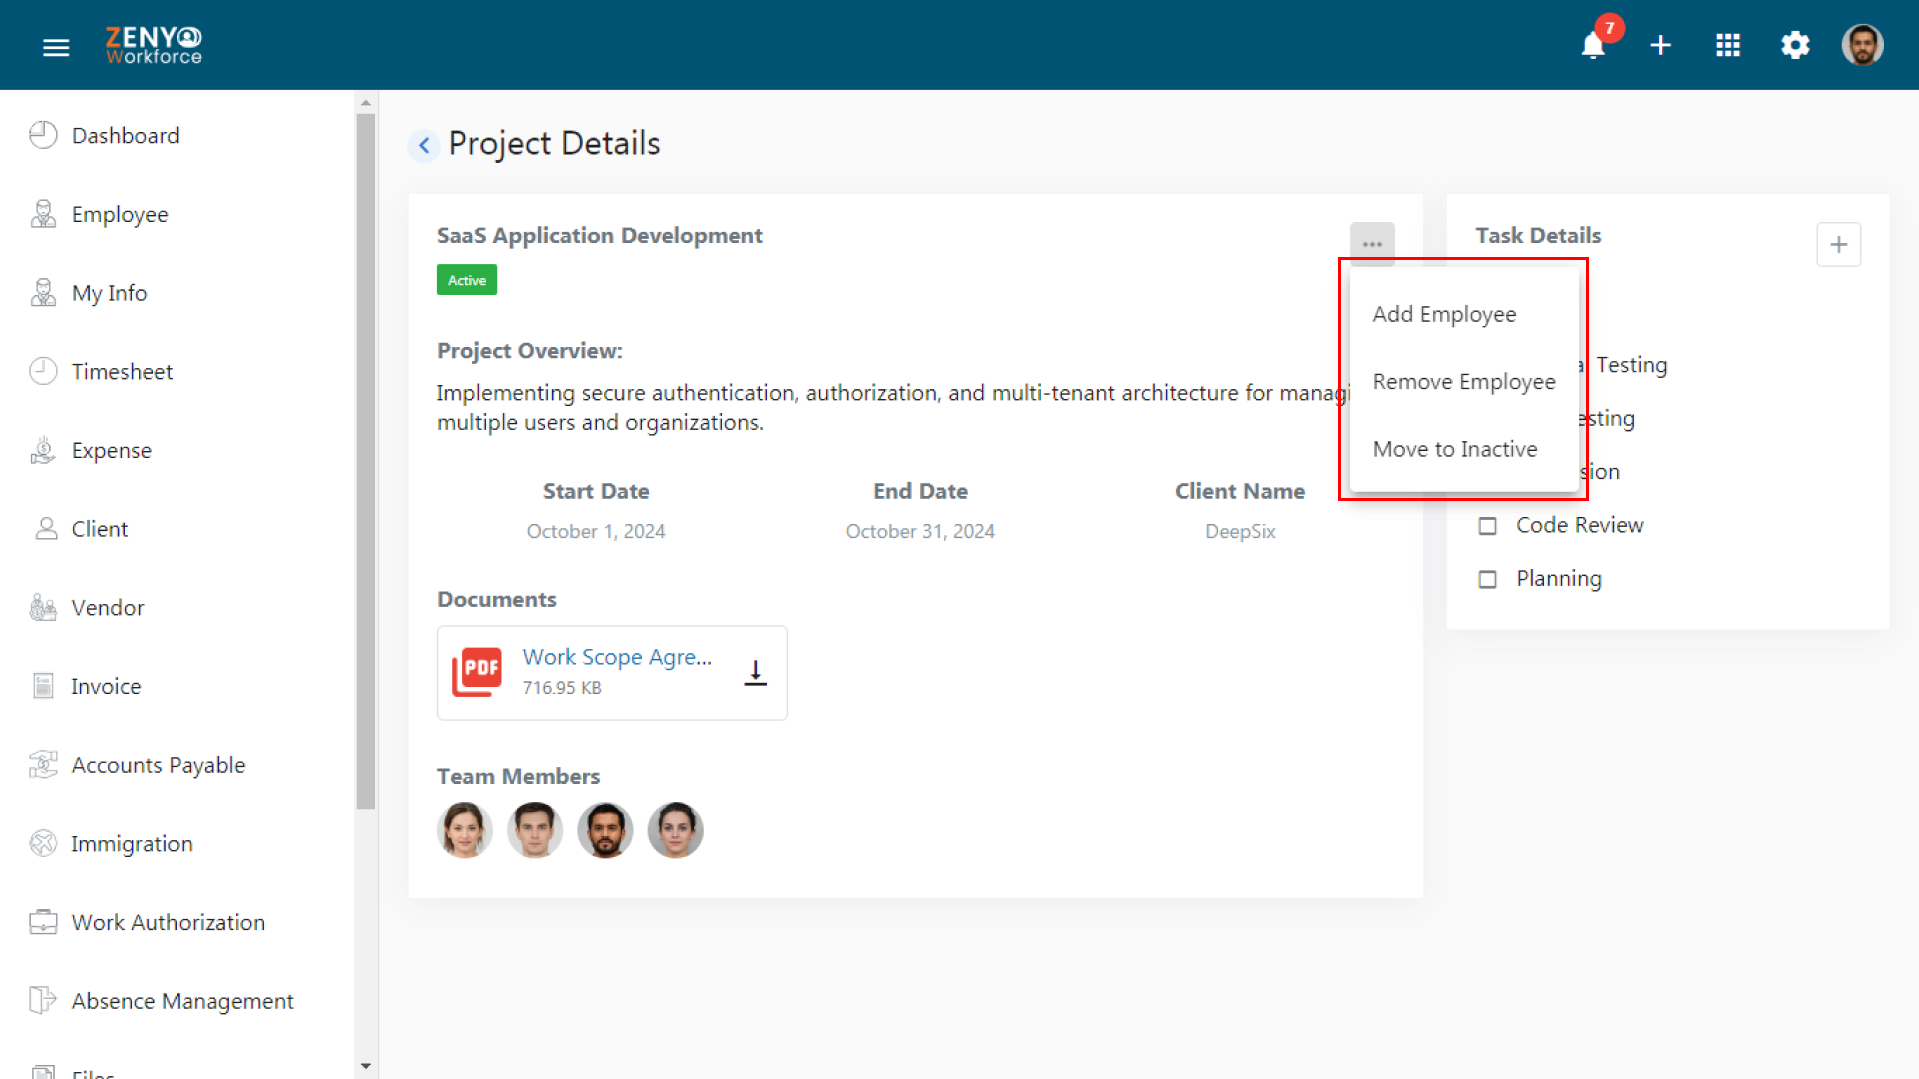The width and height of the screenshot is (1919, 1079).
Task: Click the Planning task label
Action: point(1558,578)
